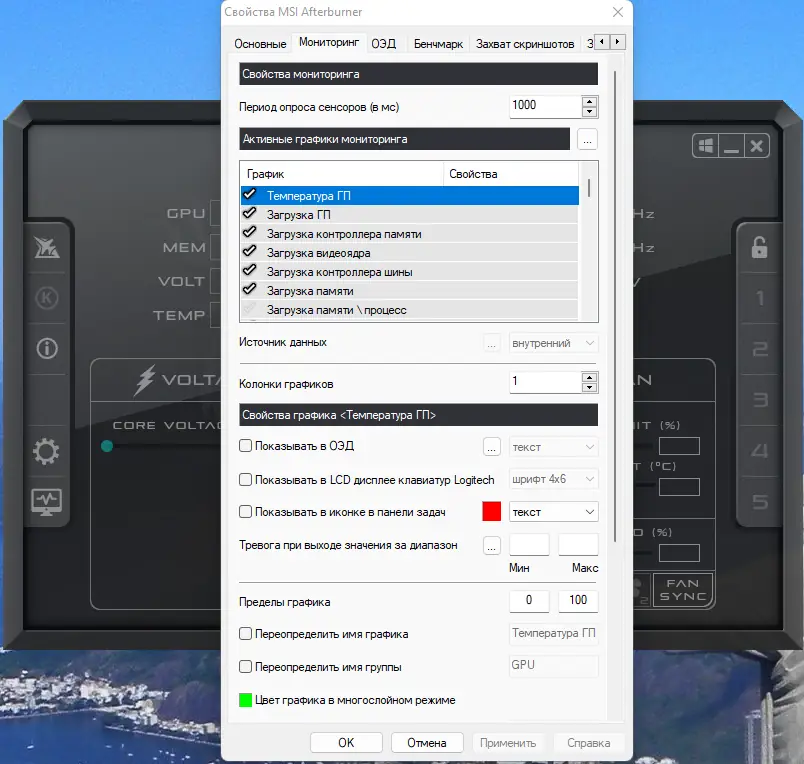804x764 pixels.
Task: Check Переопределить имя графика
Action: click(x=246, y=634)
